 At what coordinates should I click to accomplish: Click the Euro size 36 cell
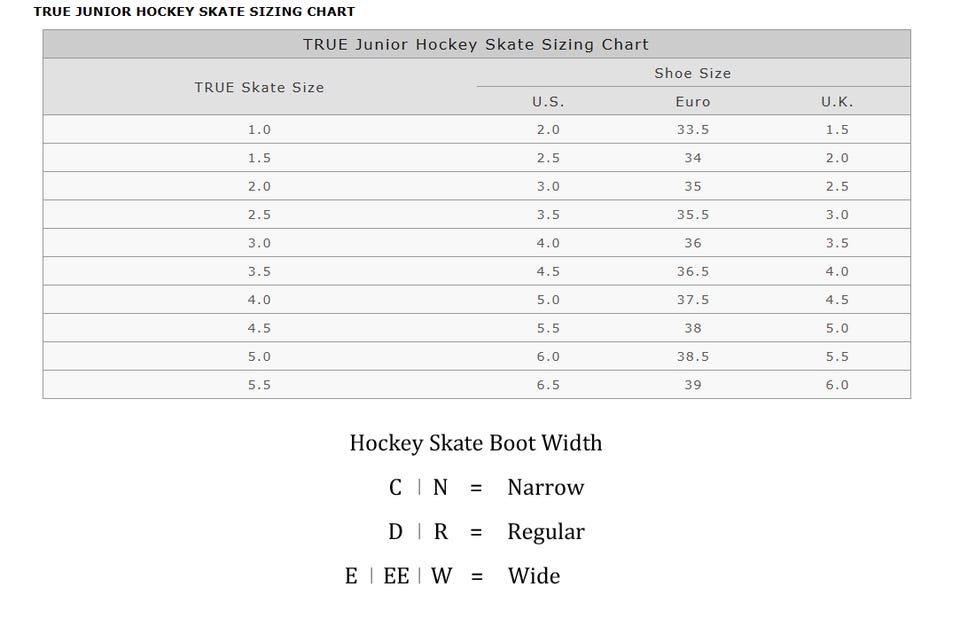coord(692,243)
